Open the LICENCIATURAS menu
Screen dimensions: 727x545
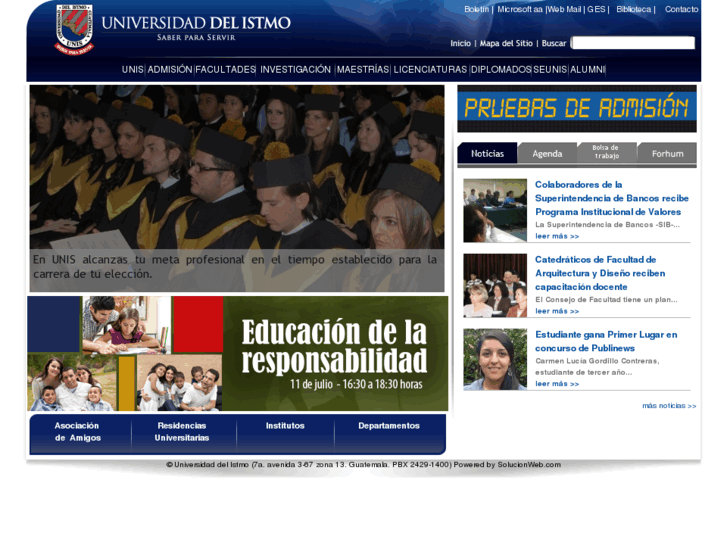[430, 70]
